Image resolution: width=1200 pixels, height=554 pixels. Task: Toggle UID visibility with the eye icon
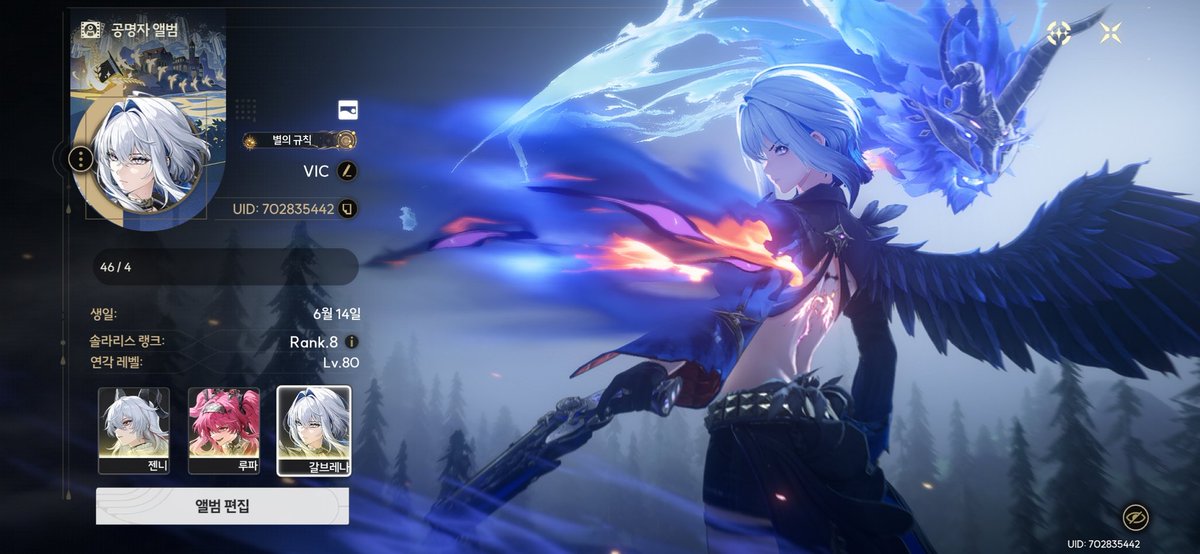[1135, 517]
